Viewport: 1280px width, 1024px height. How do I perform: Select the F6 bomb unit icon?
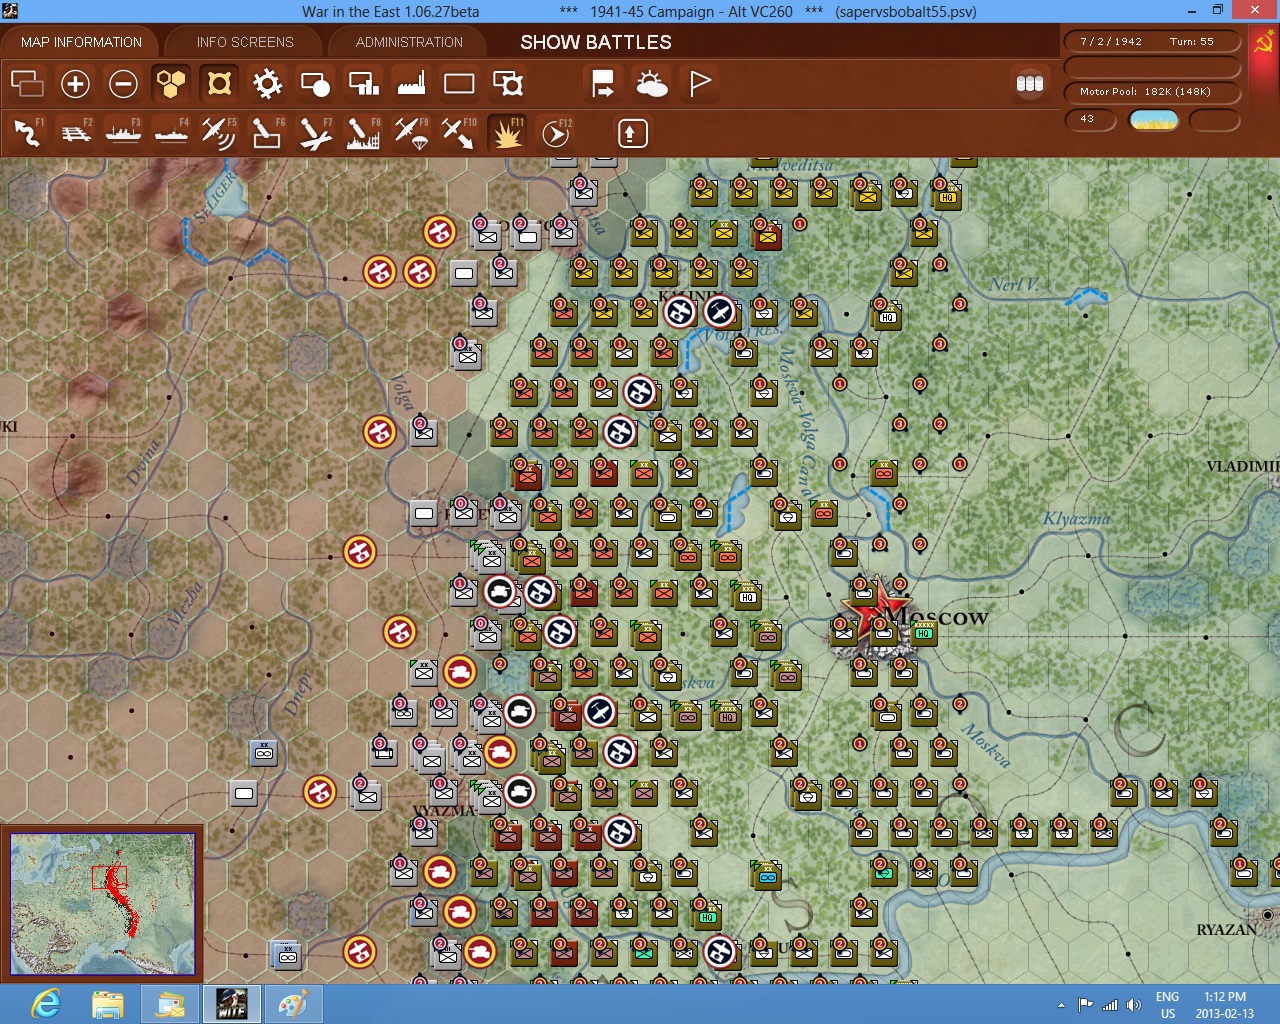[267, 133]
